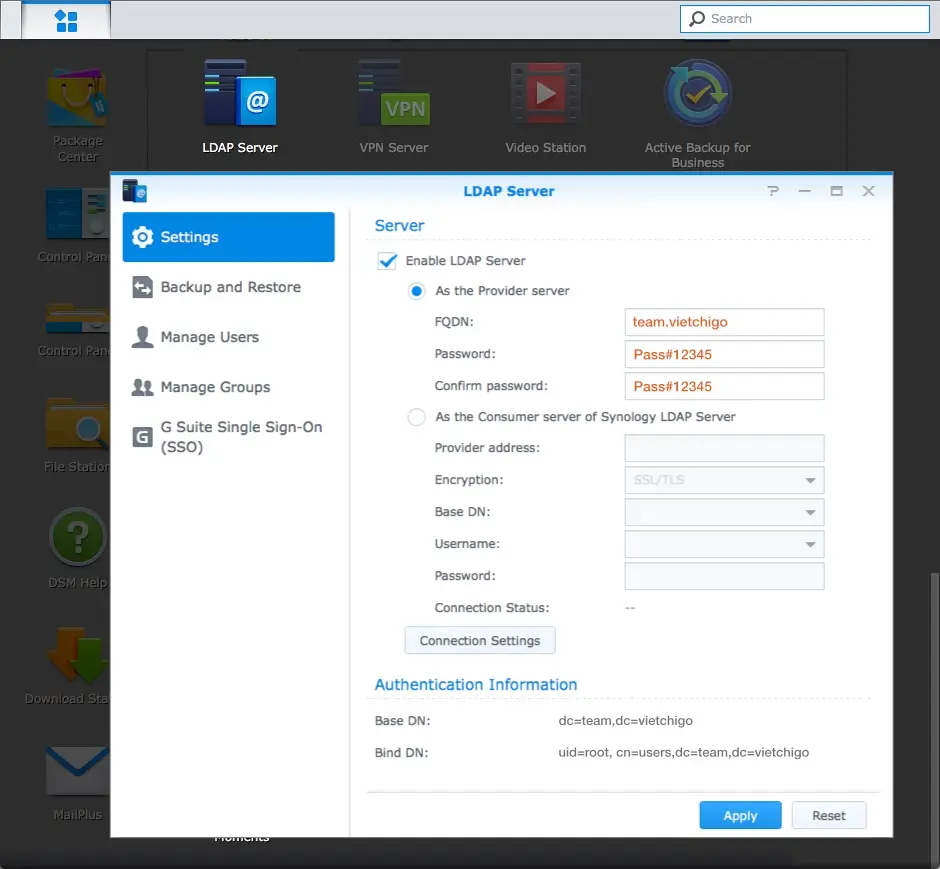Click the Reset button
This screenshot has height=869, width=940.
pyautogui.click(x=828, y=815)
